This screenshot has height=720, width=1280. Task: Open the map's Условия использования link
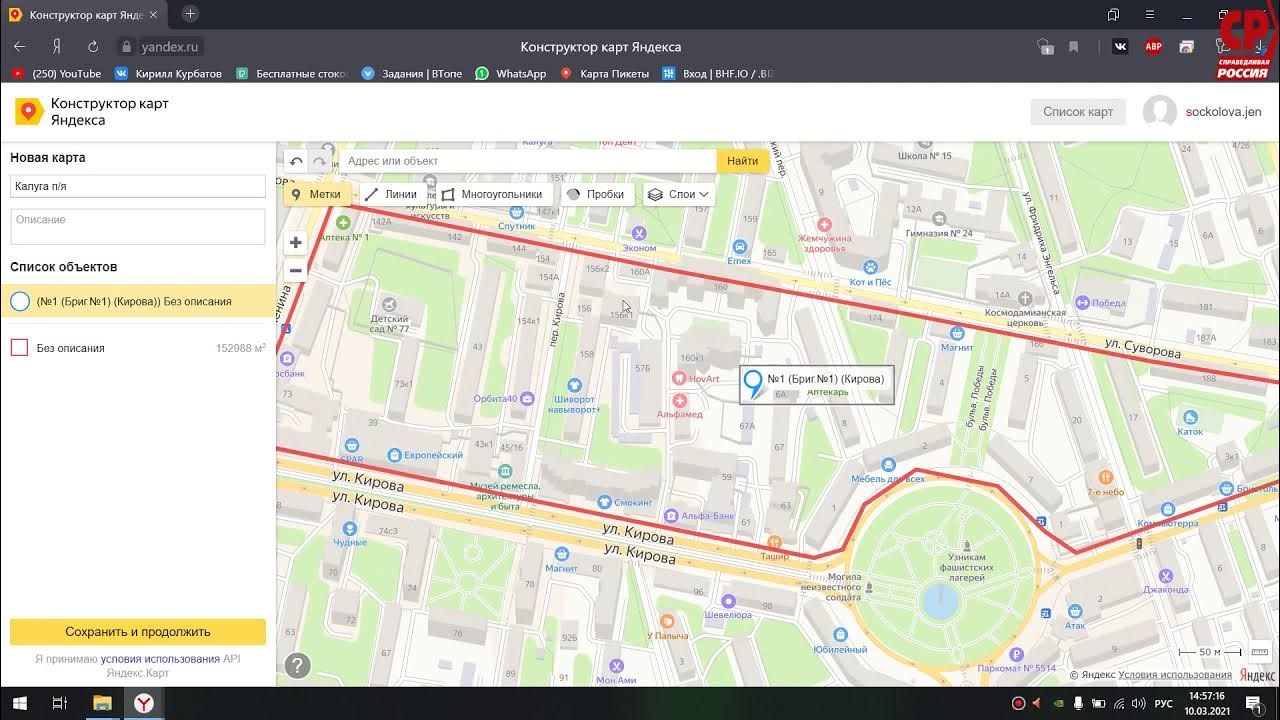click(x=1175, y=675)
